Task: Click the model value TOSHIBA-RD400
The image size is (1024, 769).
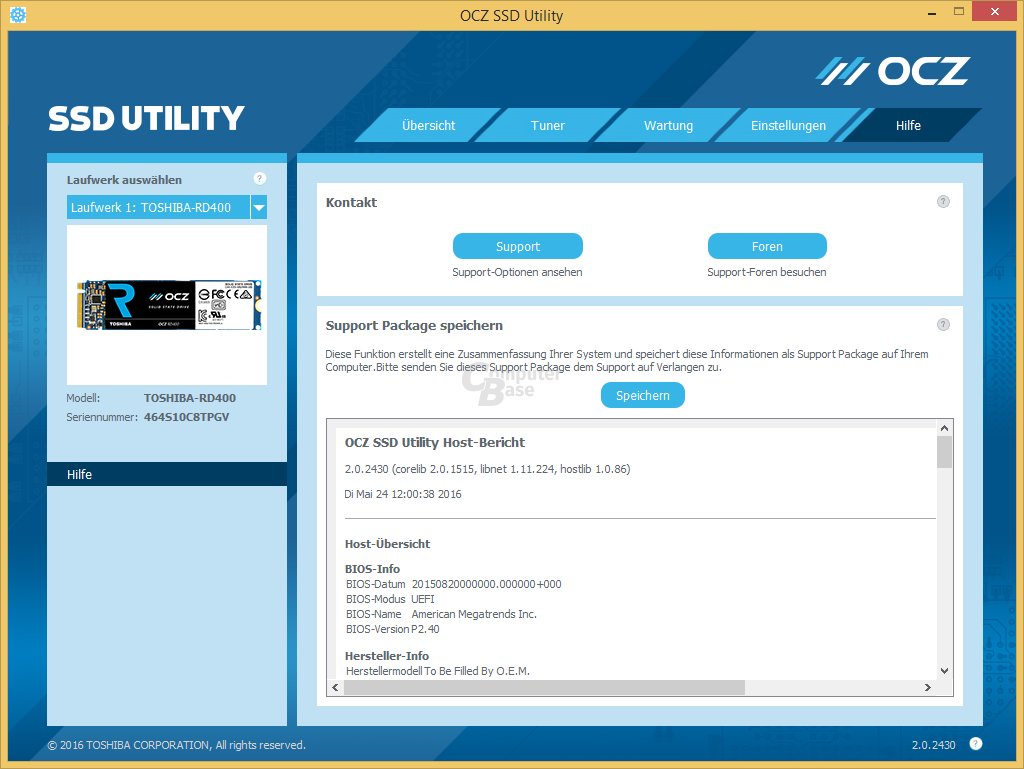Action: (x=190, y=398)
